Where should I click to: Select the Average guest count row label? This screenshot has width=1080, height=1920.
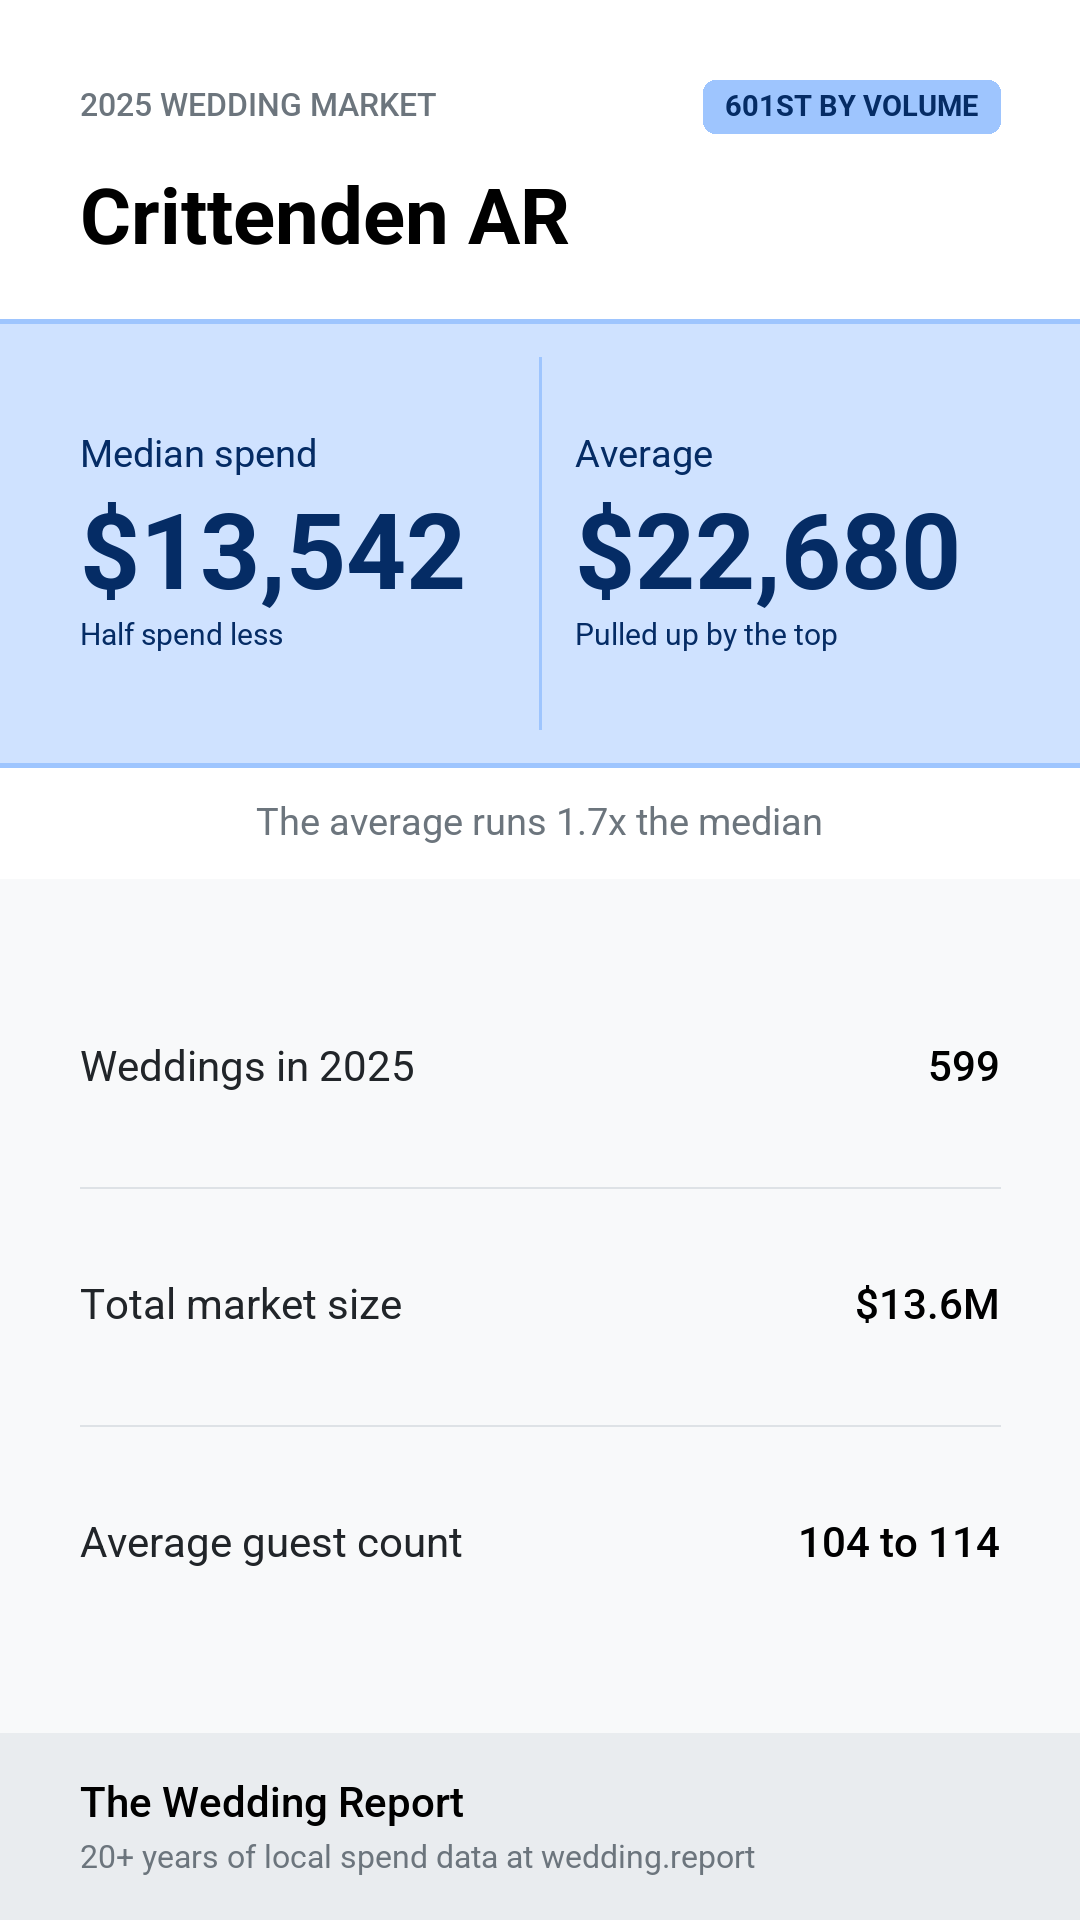coord(271,1543)
